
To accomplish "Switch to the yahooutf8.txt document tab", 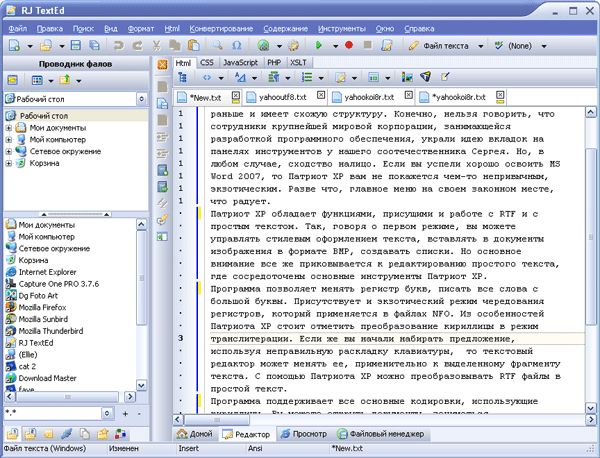I will (282, 97).
